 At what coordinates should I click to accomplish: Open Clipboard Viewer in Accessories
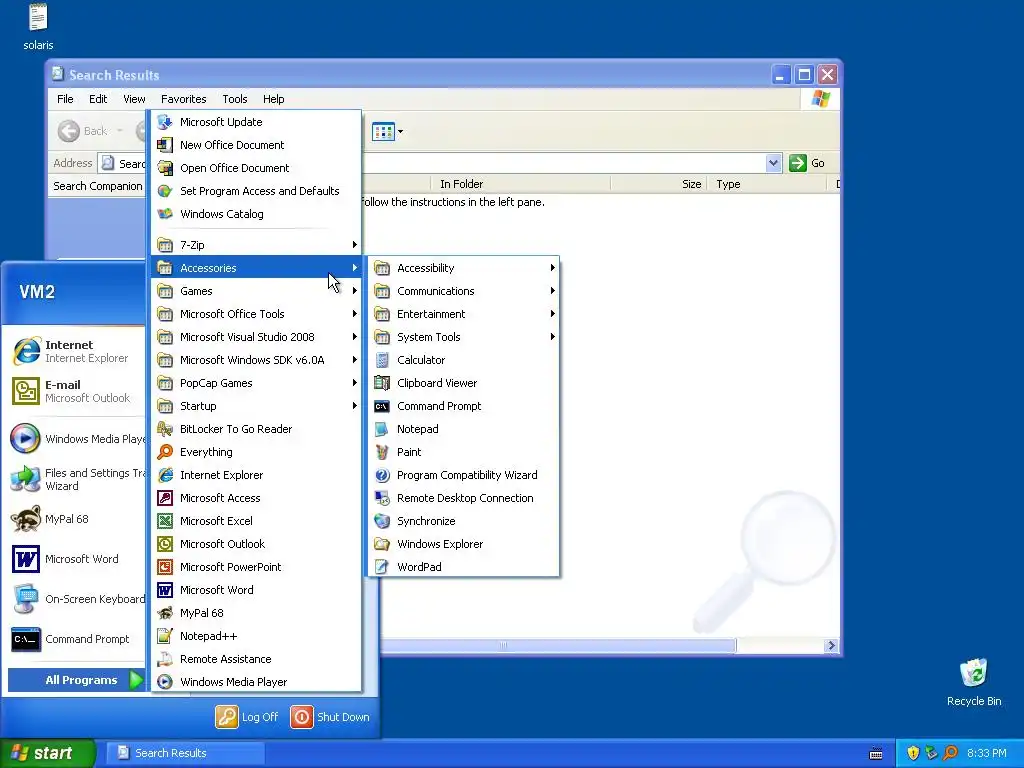(x=464, y=383)
